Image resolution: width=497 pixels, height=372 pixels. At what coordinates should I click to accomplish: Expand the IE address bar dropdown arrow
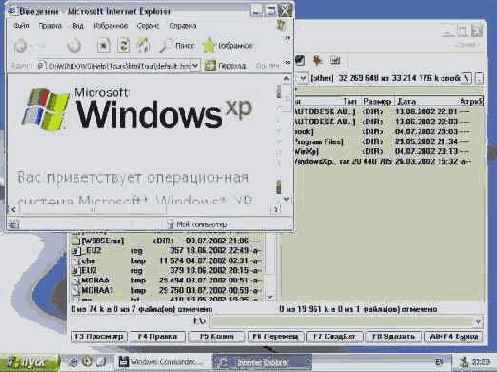(195, 66)
